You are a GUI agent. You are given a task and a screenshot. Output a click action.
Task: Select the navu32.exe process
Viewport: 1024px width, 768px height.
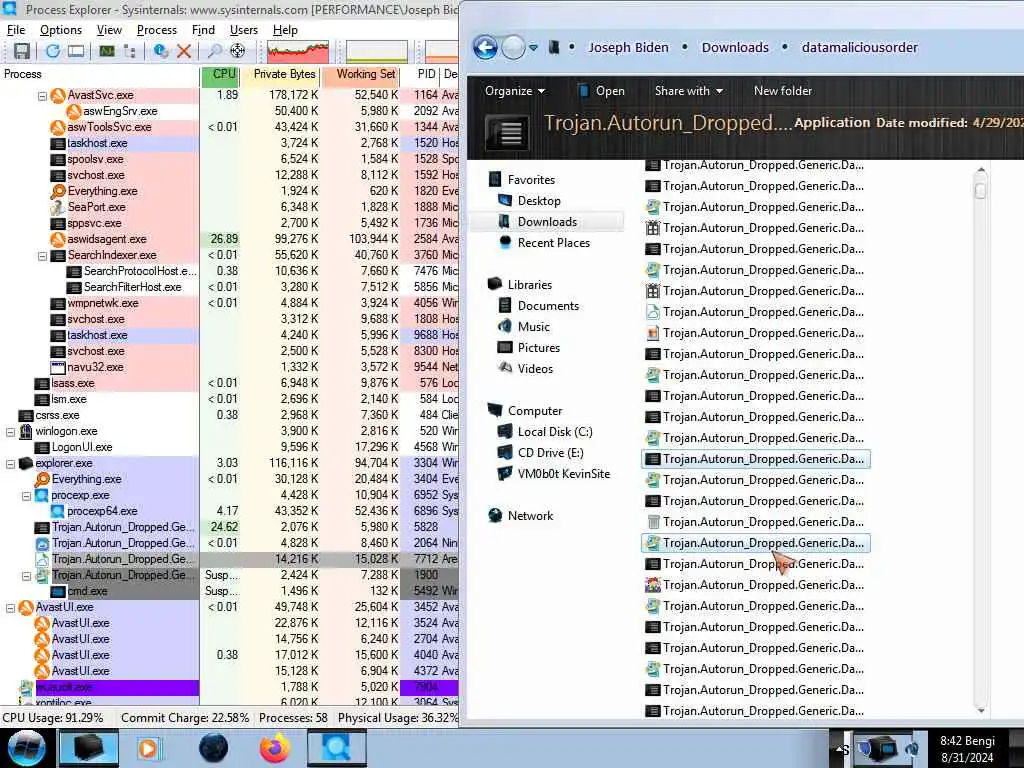pyautogui.click(x=229, y=367)
